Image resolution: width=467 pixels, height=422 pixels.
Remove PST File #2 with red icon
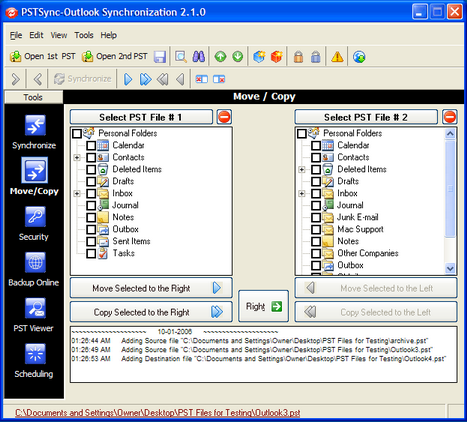(450, 117)
